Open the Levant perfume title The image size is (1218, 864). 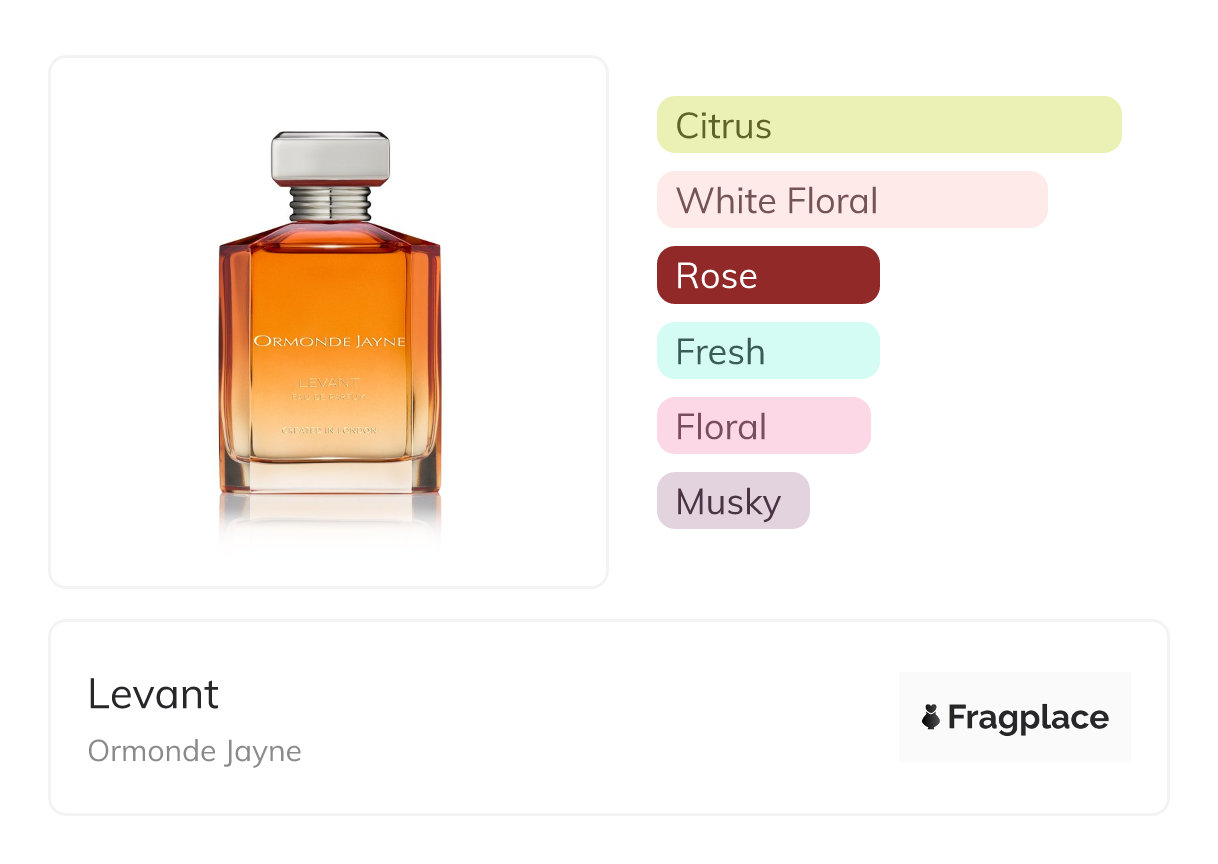coord(153,694)
